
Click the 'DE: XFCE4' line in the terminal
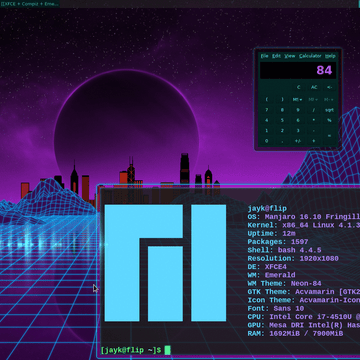point(267,267)
